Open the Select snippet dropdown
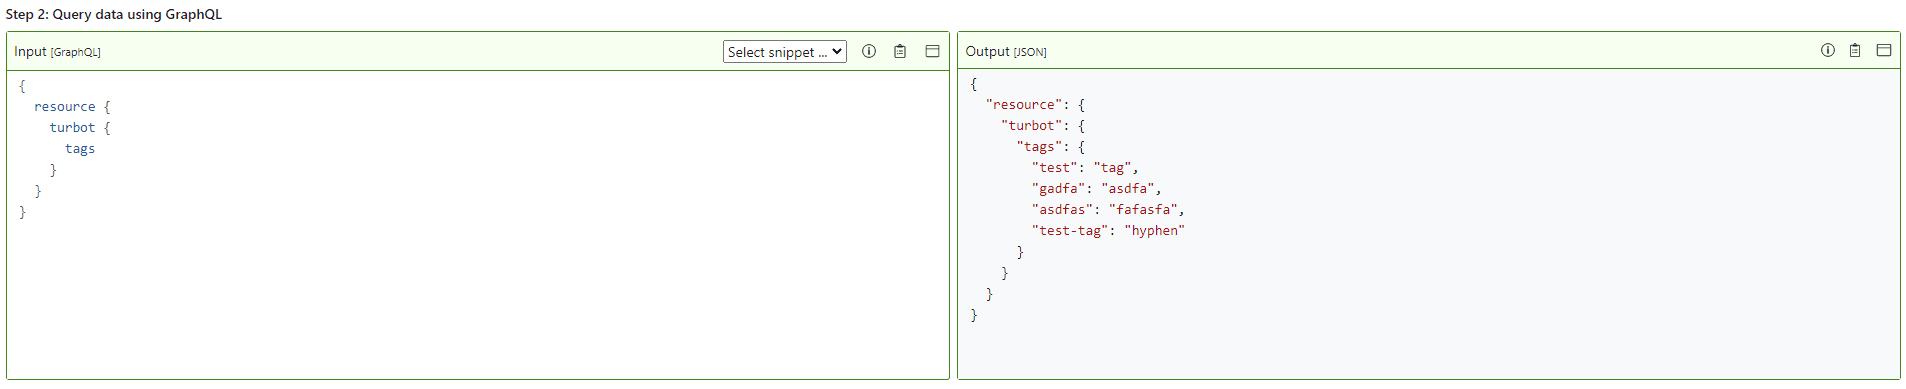 (785, 52)
